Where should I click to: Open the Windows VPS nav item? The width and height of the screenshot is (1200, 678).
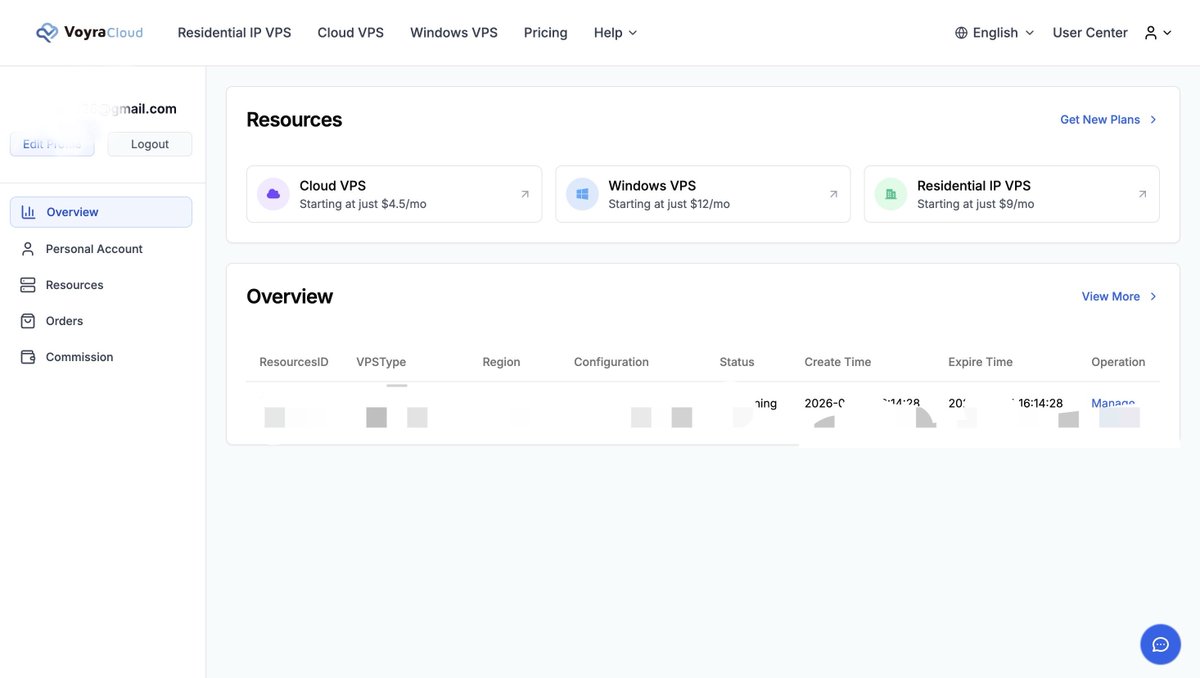coord(454,32)
